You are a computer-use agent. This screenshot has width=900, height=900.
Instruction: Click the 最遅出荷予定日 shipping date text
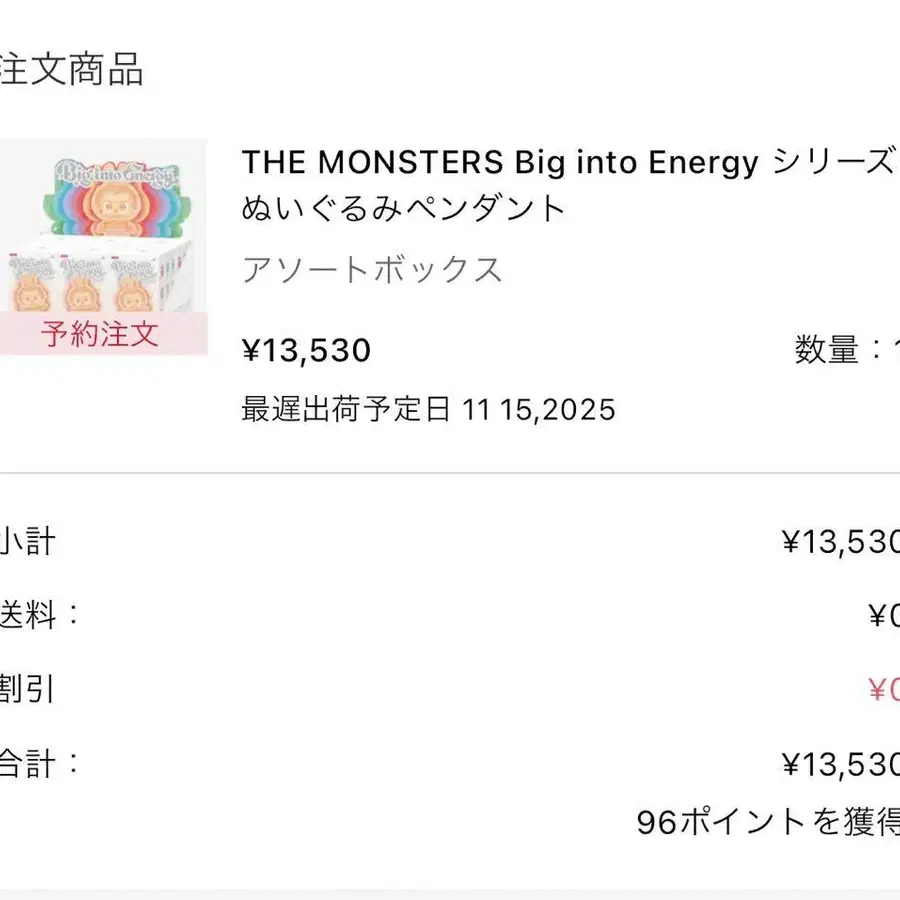[428, 409]
